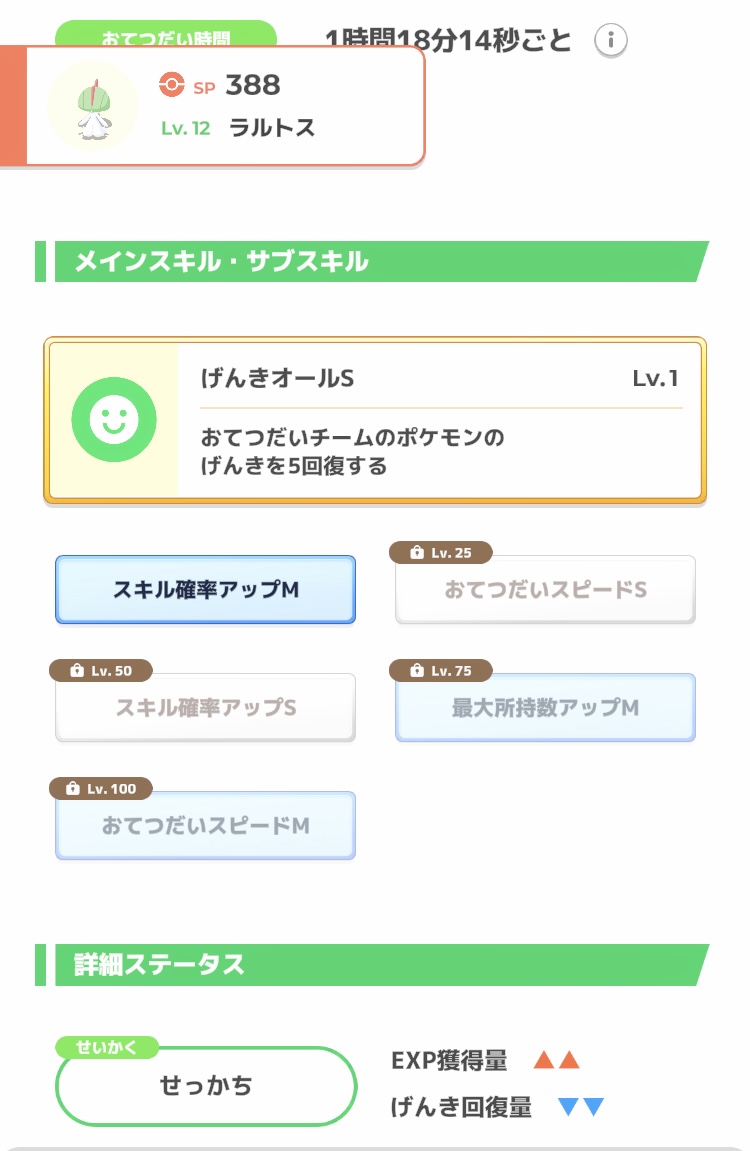Tap the Lv. 50 lock badge
Viewport: 750px width, 1151px height.
(x=101, y=671)
